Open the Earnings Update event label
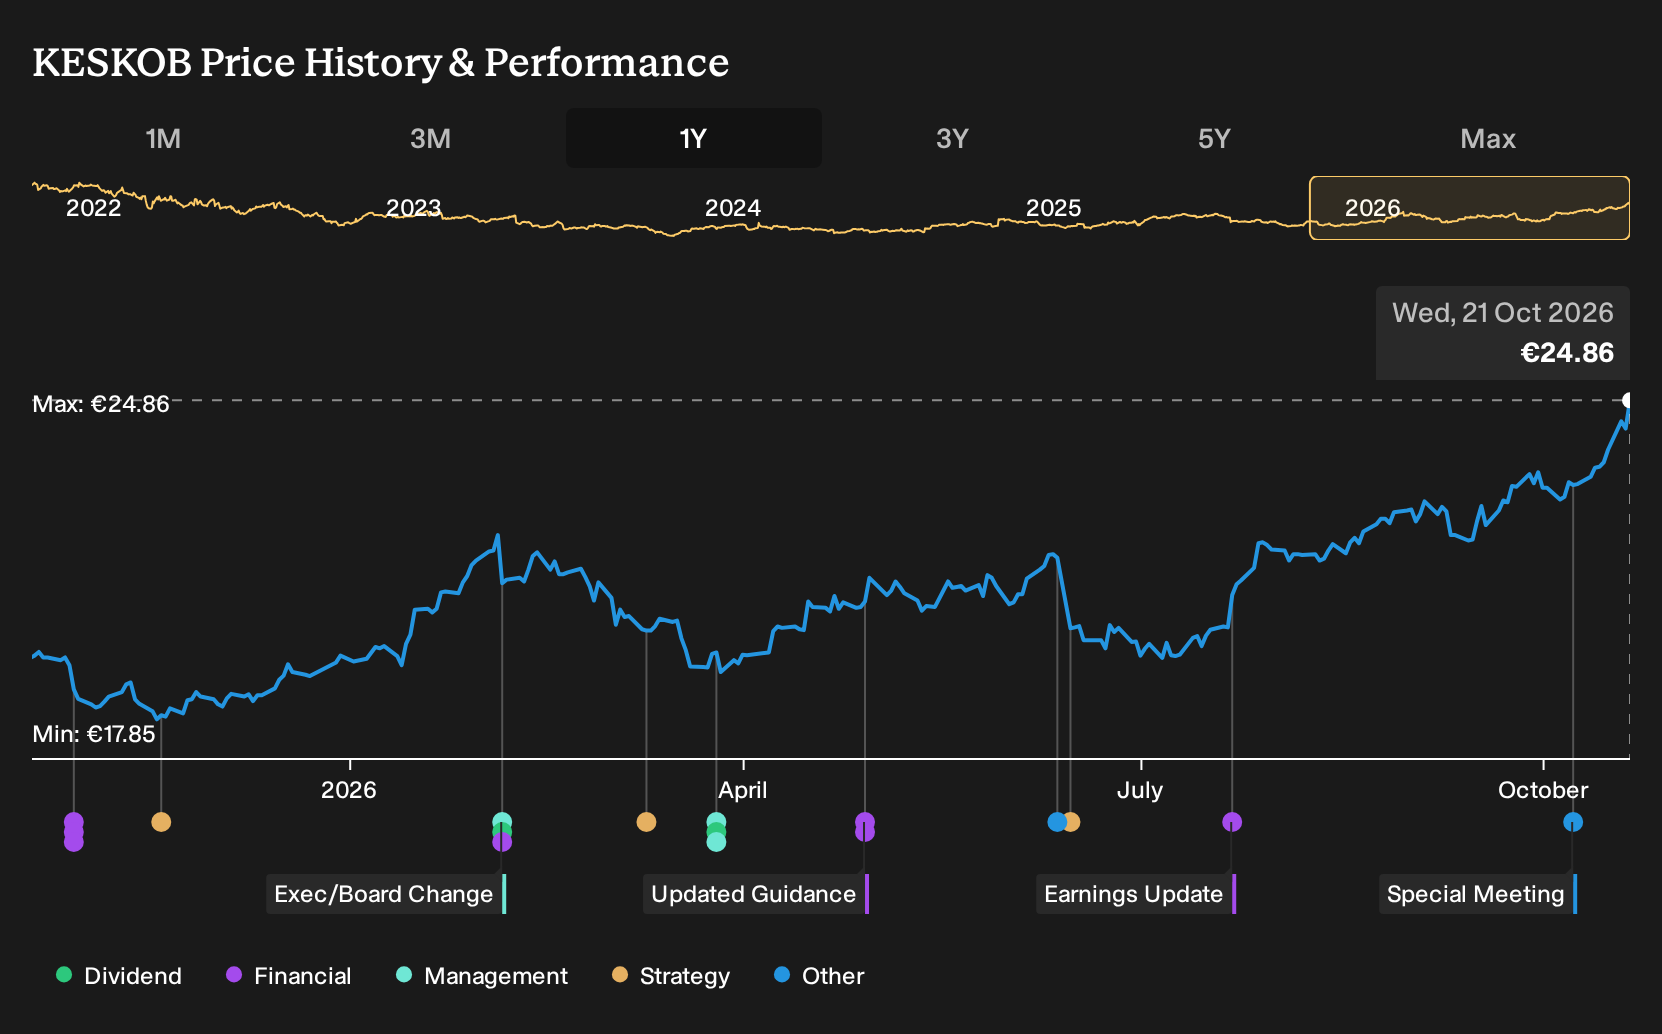The image size is (1662, 1034). coord(1136,894)
